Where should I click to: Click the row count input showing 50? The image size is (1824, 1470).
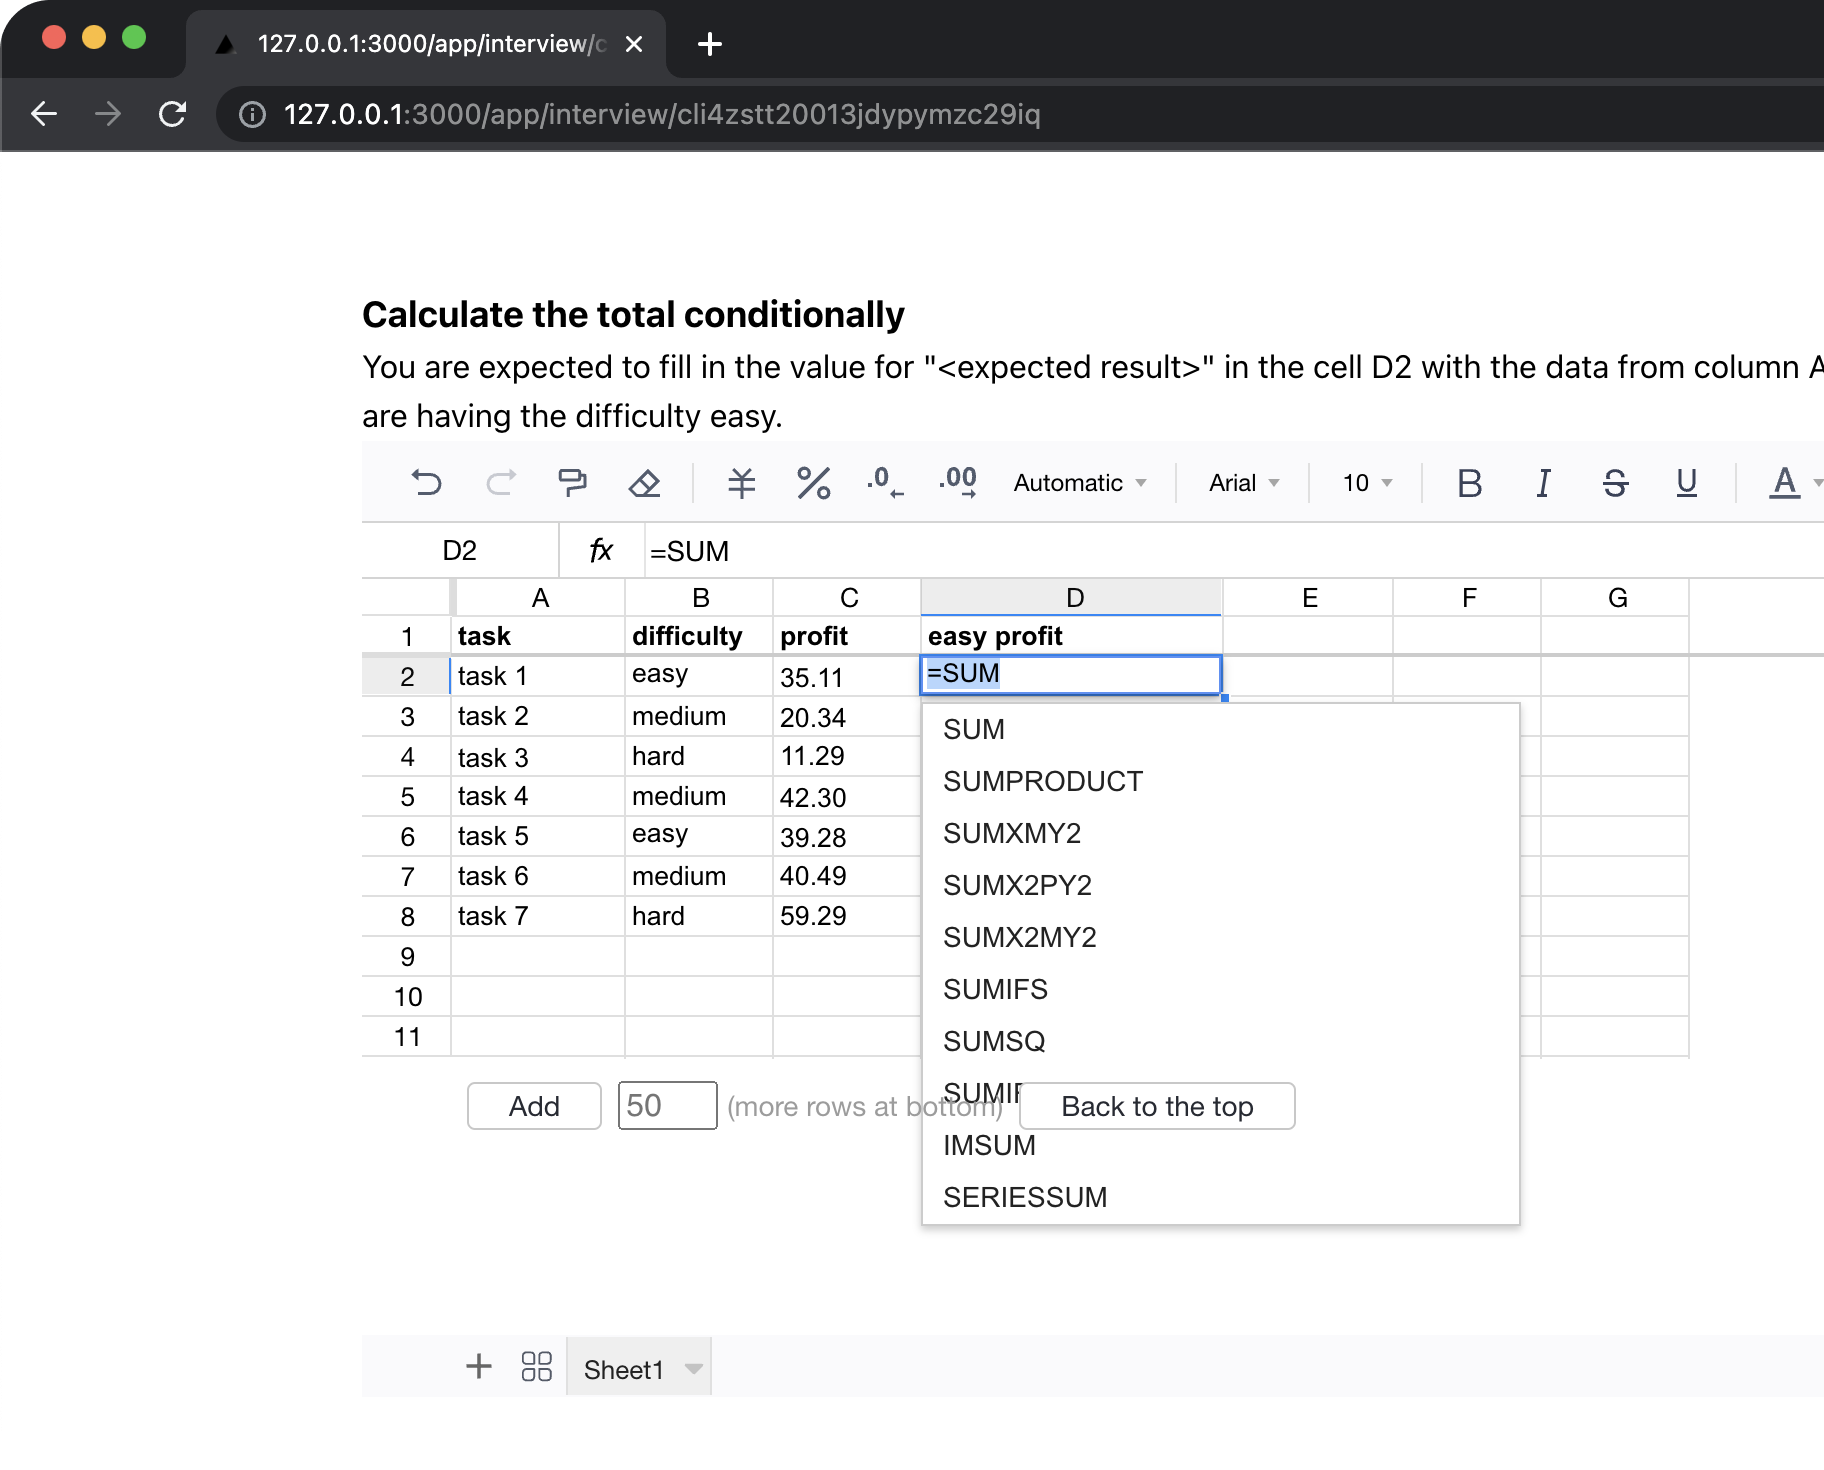(x=667, y=1106)
